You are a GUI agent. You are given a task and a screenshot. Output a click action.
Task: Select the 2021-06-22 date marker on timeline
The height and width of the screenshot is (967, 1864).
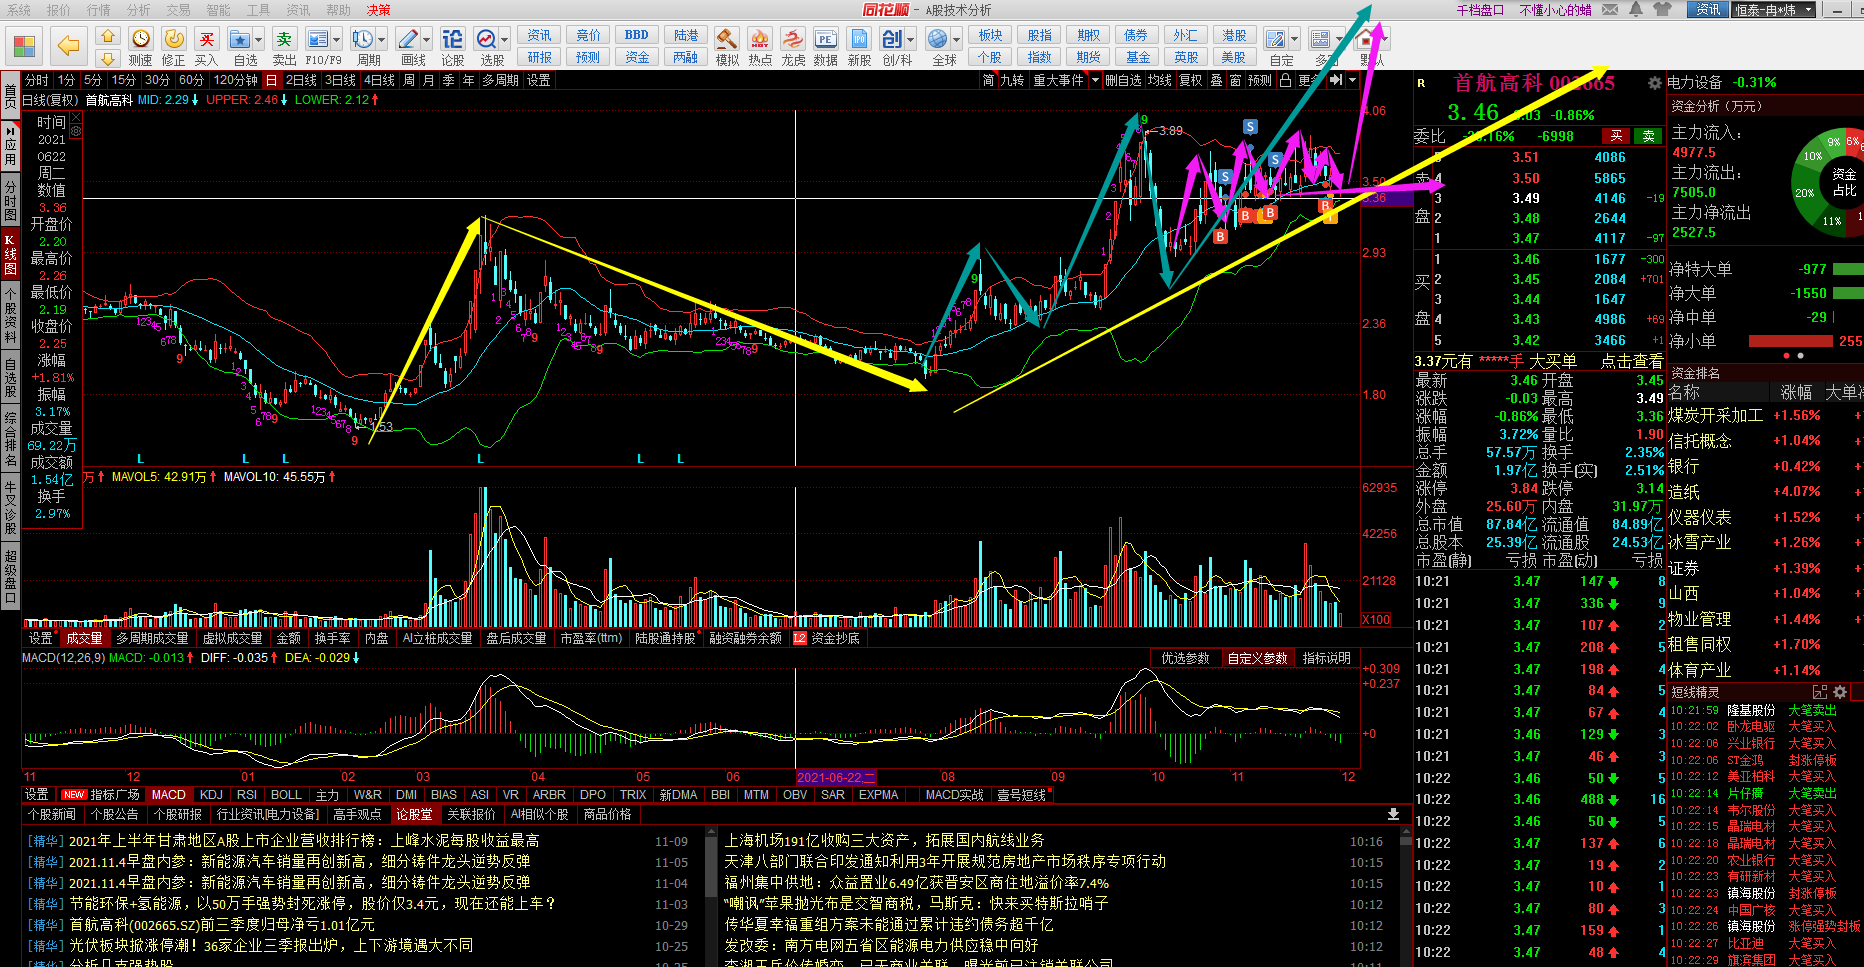(835, 777)
